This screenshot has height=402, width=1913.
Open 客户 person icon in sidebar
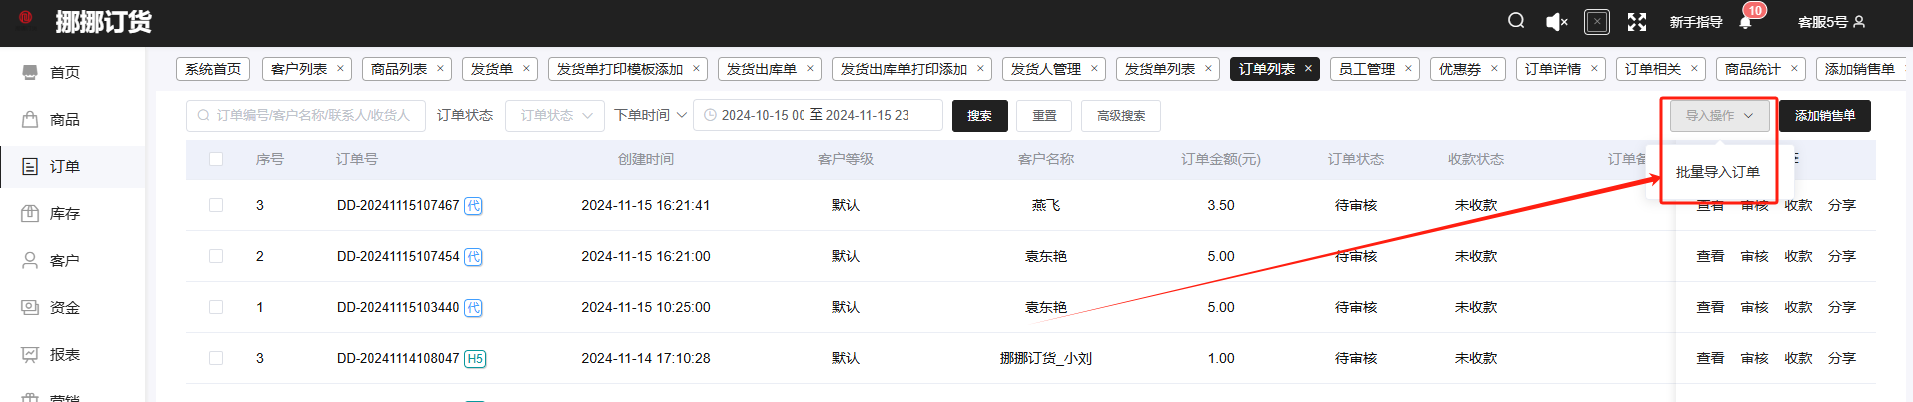pyautogui.click(x=30, y=260)
